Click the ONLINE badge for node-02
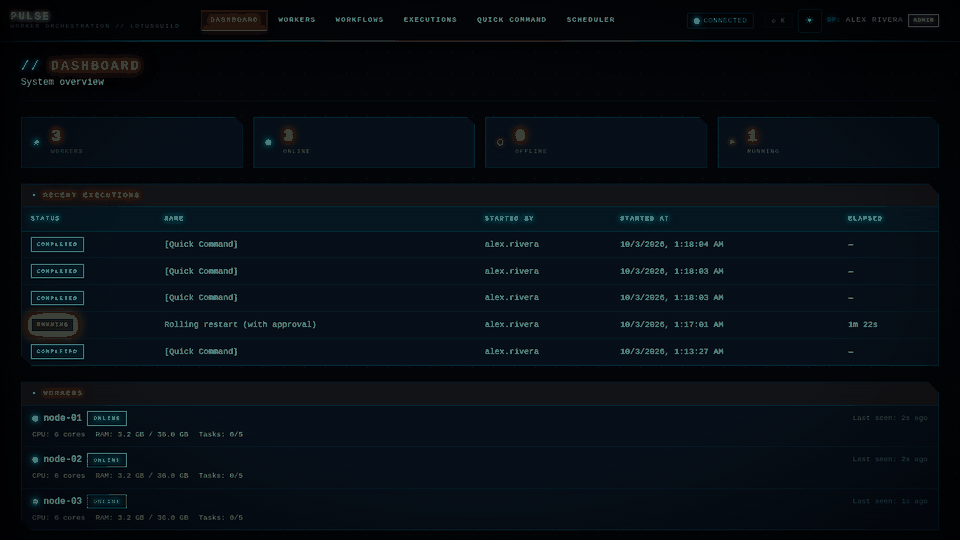 [x=107, y=460]
